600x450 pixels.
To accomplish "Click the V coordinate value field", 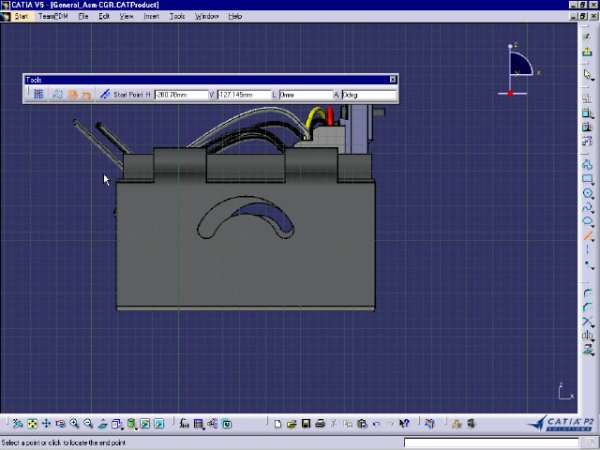I will pyautogui.click(x=244, y=95).
